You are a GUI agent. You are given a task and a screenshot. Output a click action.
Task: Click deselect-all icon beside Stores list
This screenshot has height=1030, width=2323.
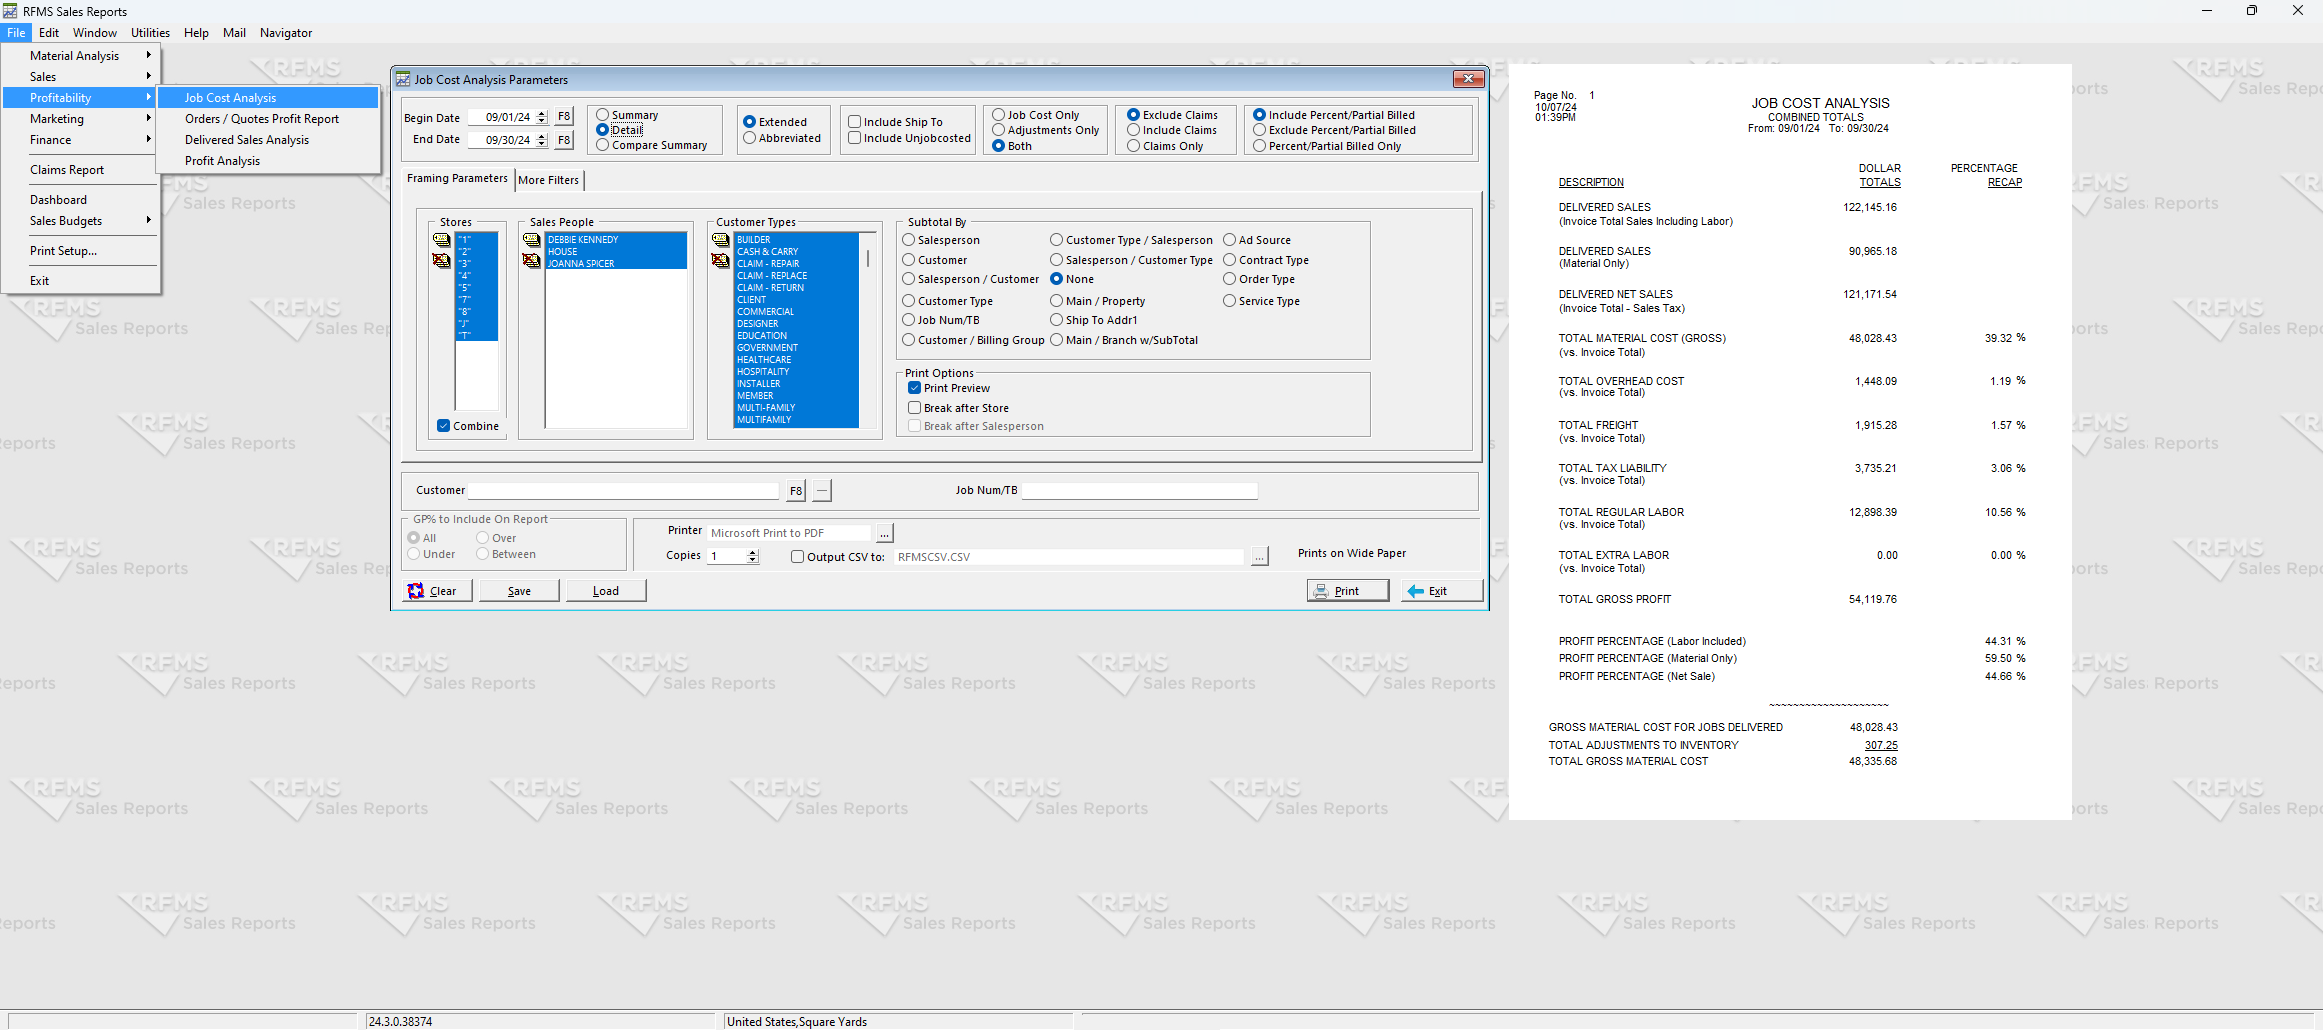[x=441, y=261]
